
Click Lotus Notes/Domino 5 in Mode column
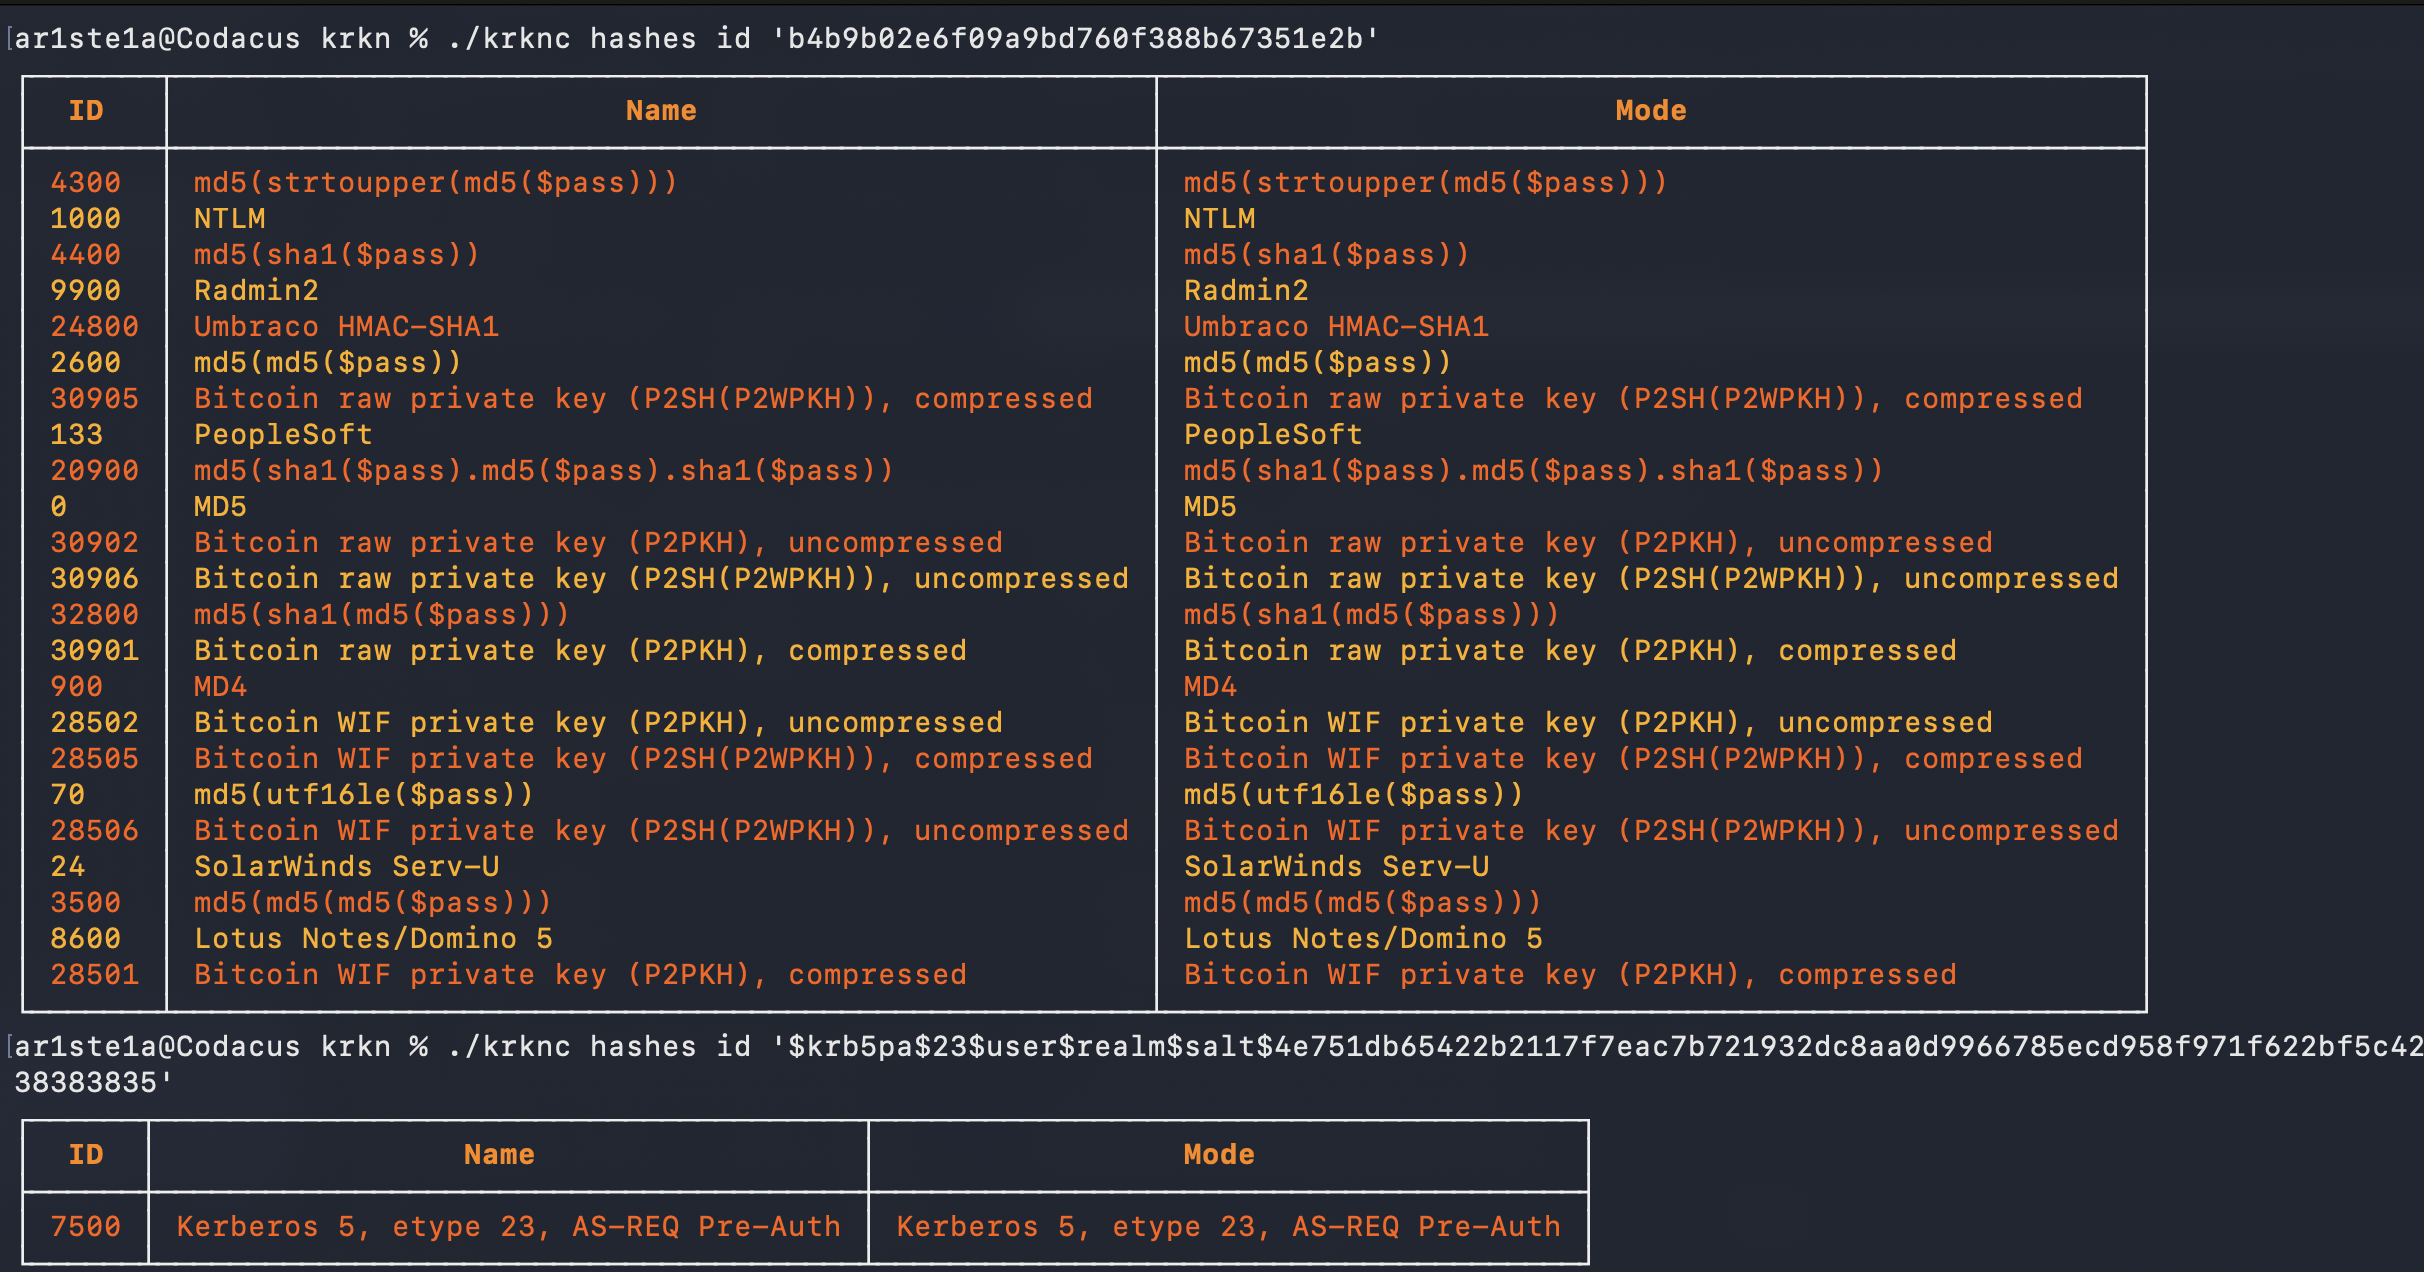tap(1363, 939)
